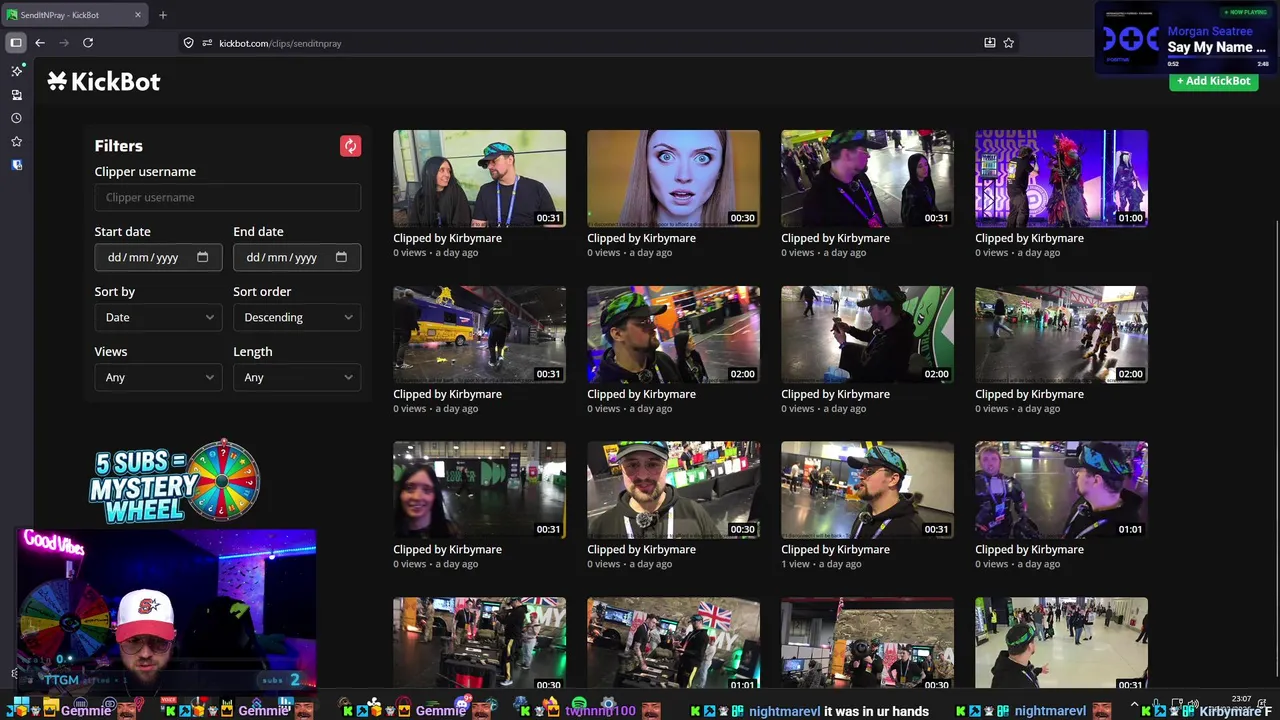Click the 'Sort order' label
This screenshot has height=720, width=1280.
click(x=262, y=292)
